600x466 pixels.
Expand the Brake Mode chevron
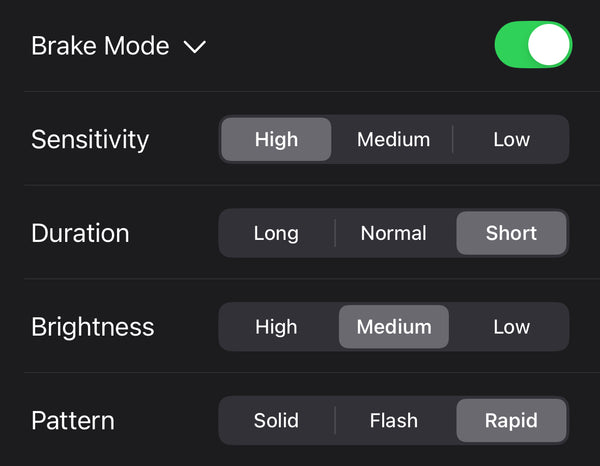click(x=195, y=47)
